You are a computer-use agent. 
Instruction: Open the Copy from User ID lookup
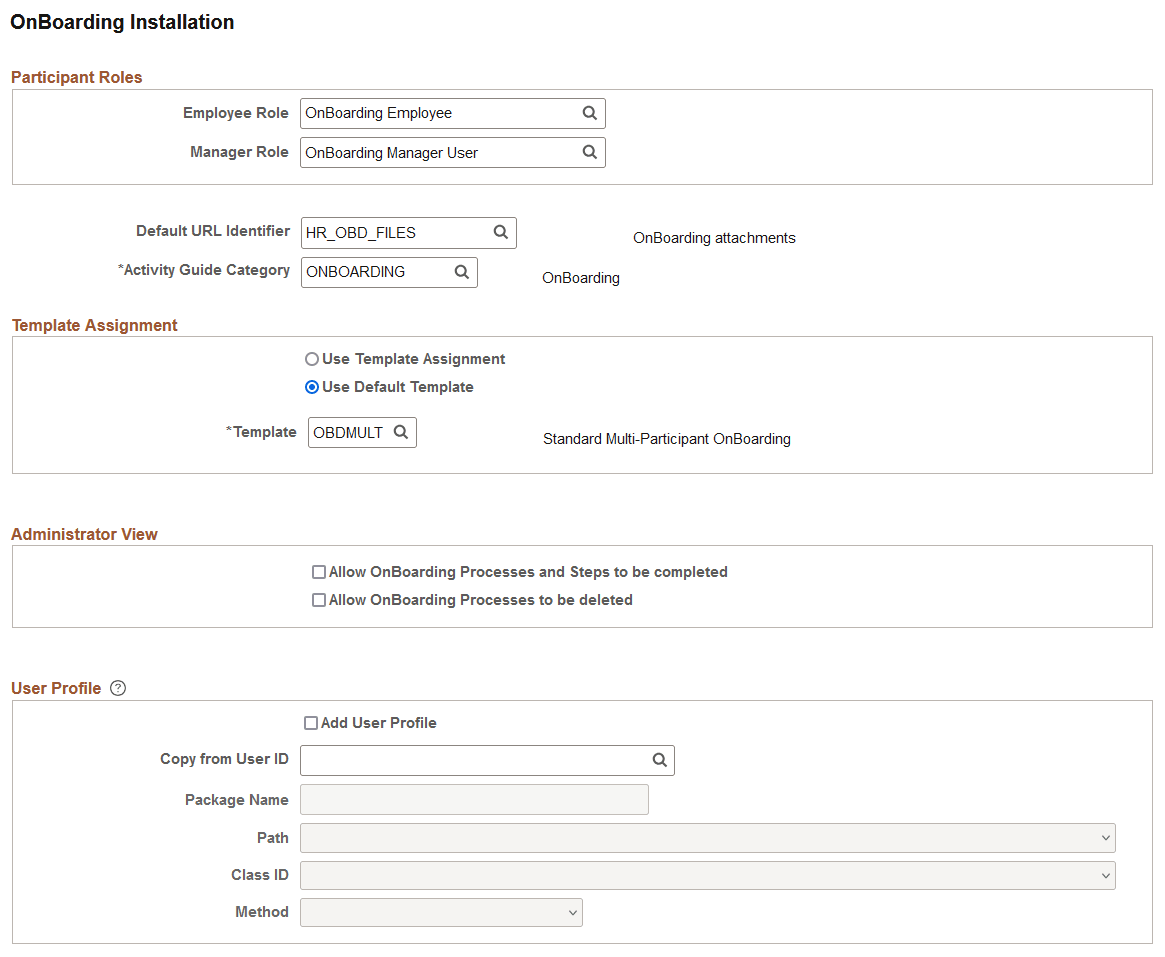(659, 760)
